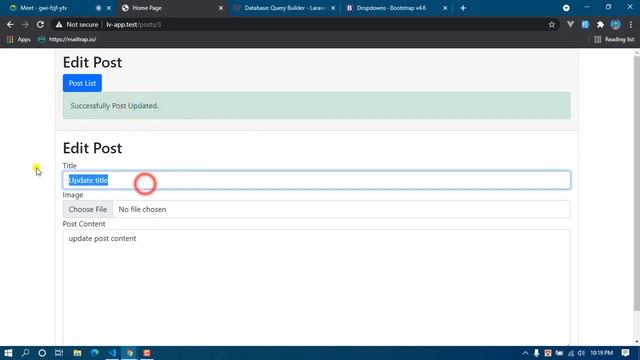640x360 pixels.
Task: Open the mailtrap.io bookmark
Action: tap(67, 39)
